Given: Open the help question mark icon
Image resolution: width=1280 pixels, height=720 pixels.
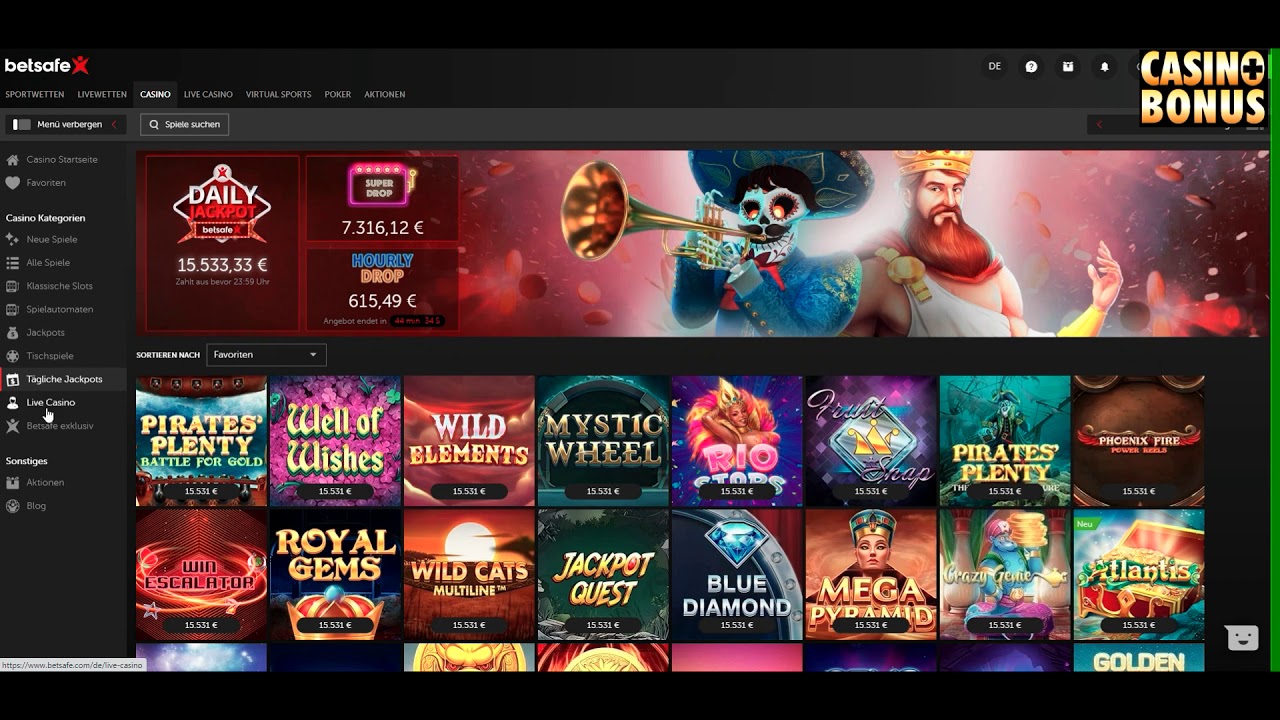Looking at the screenshot, I should (x=1031, y=66).
